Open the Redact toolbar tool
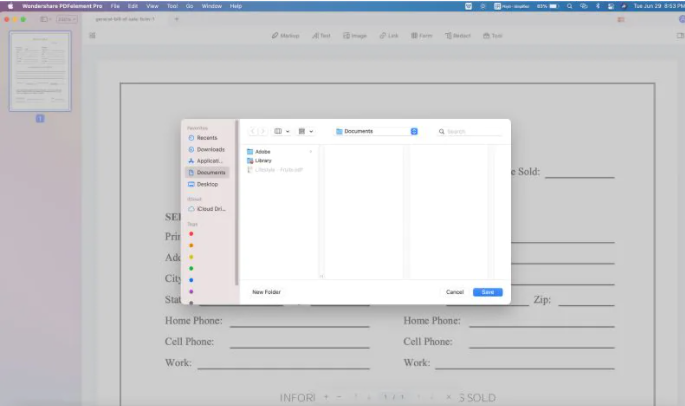This screenshot has height=406, width=685. [458, 35]
